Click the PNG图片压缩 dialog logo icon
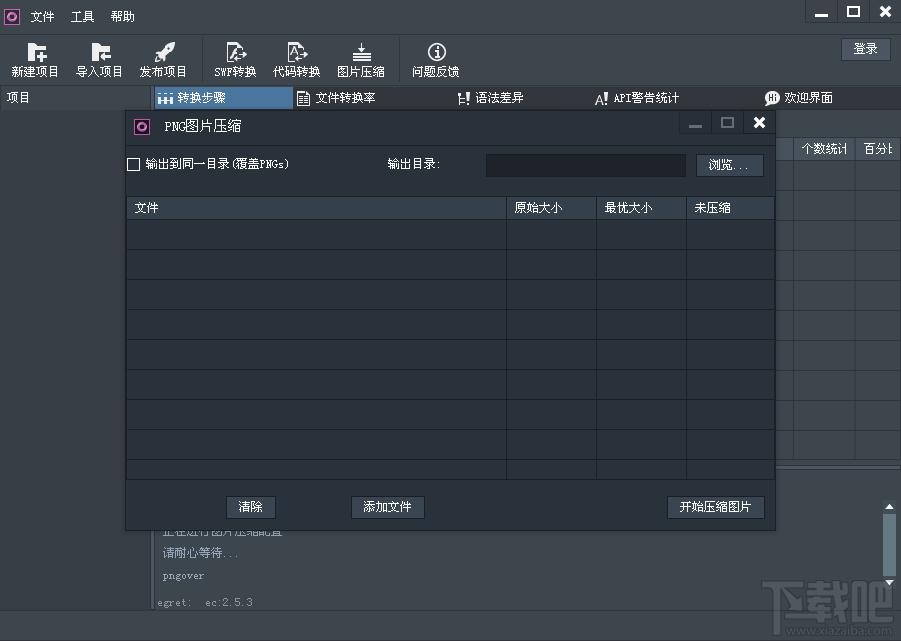901x641 pixels. click(x=142, y=126)
